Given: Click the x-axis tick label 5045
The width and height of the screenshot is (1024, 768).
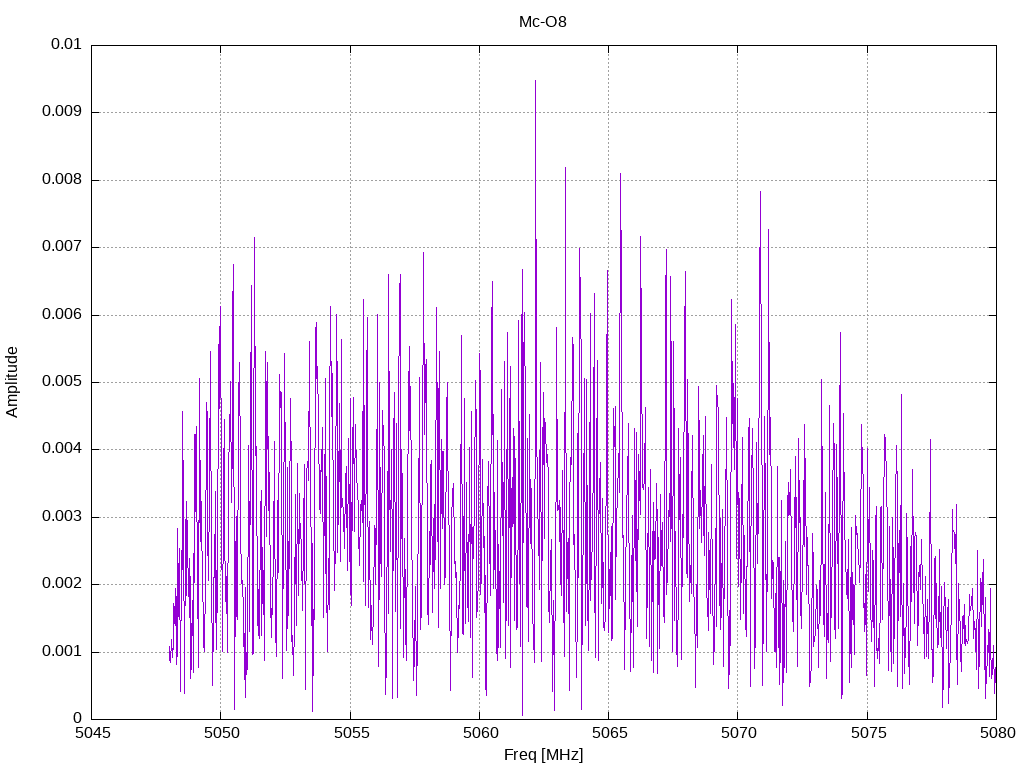Looking at the screenshot, I should click(x=92, y=733).
